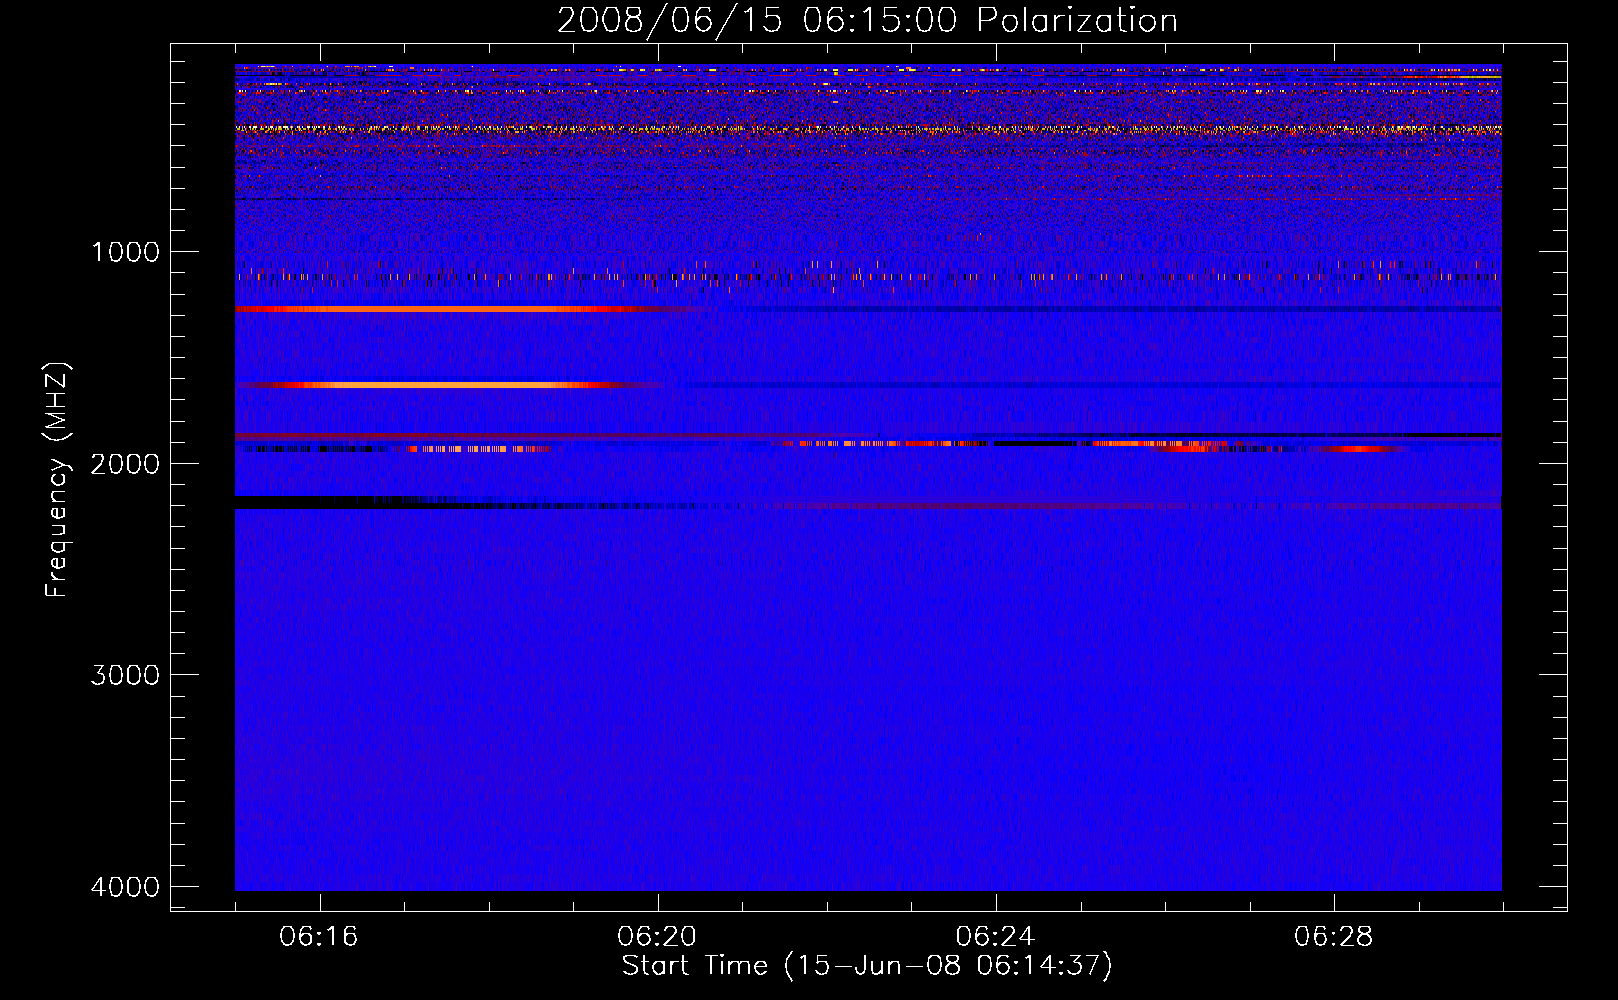This screenshot has height=1000, width=1618.
Task: Click the 06:20 time tick label
Action: 657,937
